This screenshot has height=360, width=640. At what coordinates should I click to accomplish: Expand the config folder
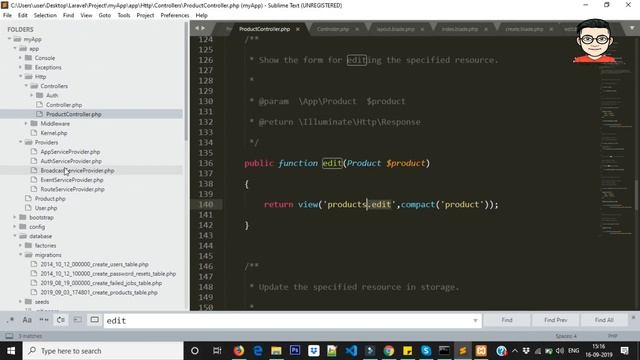(15, 227)
